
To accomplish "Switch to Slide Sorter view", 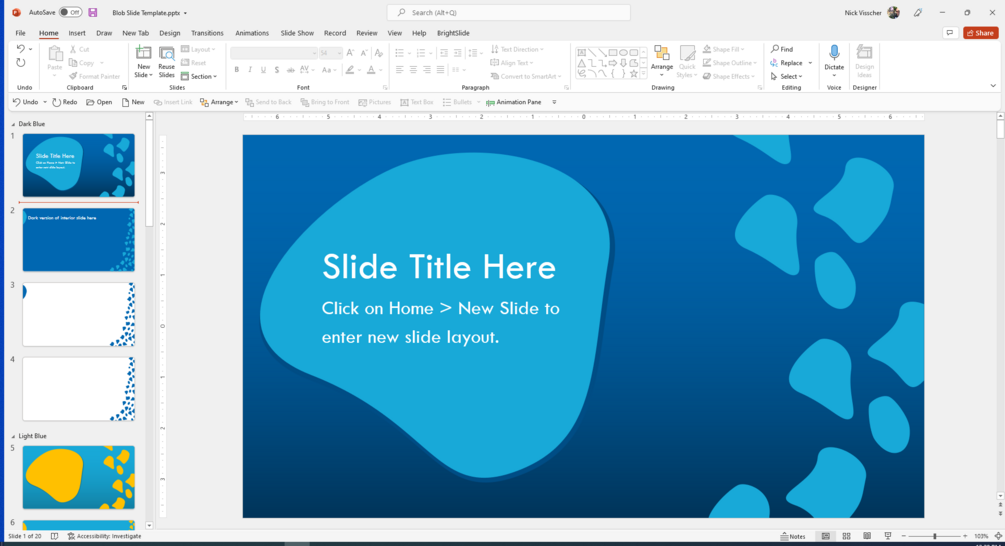I will (846, 536).
